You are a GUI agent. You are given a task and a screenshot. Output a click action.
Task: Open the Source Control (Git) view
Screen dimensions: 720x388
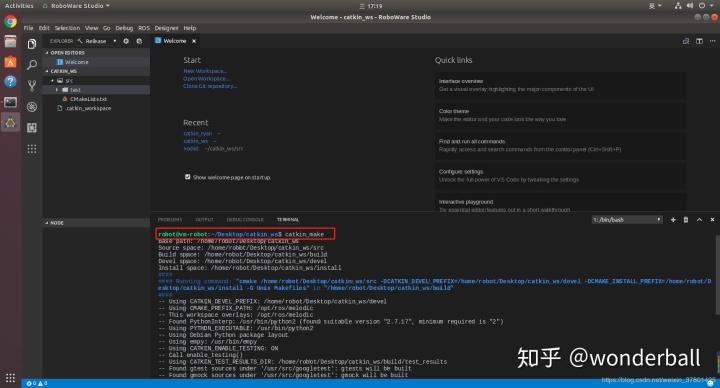pos(32,85)
